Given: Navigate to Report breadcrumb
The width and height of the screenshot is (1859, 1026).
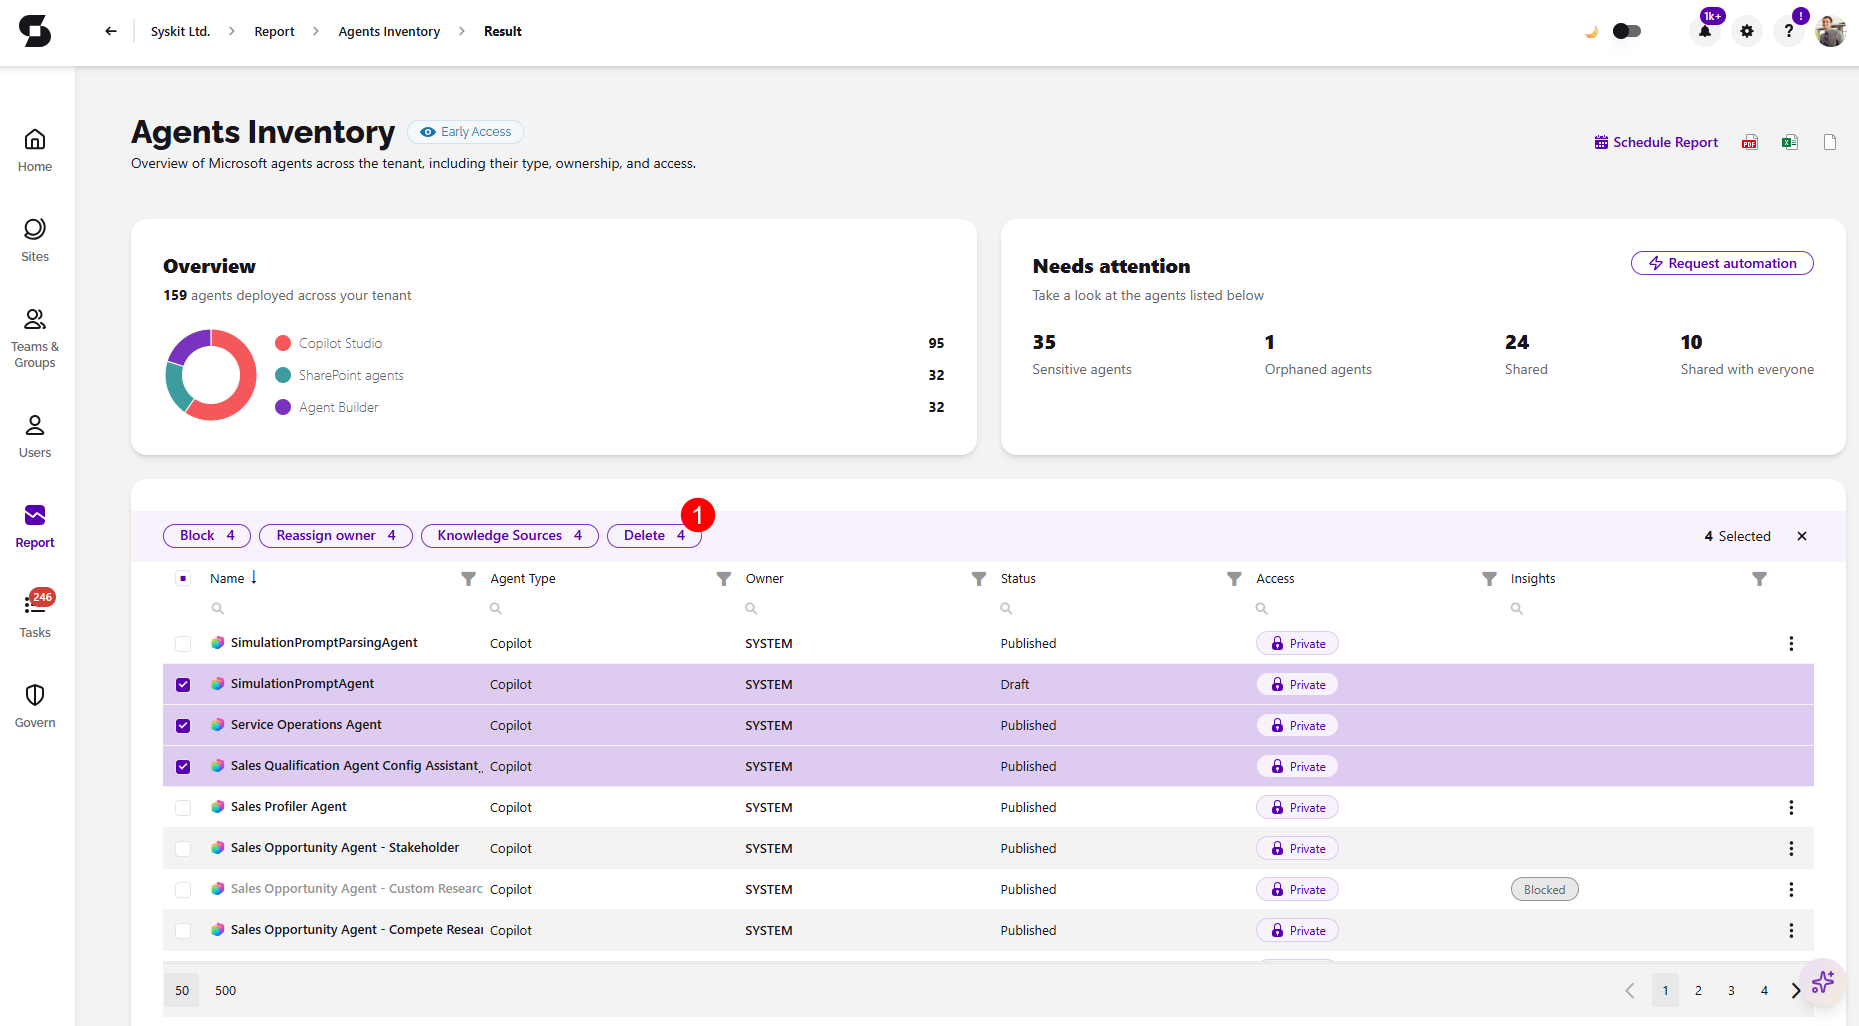Looking at the screenshot, I should [274, 31].
